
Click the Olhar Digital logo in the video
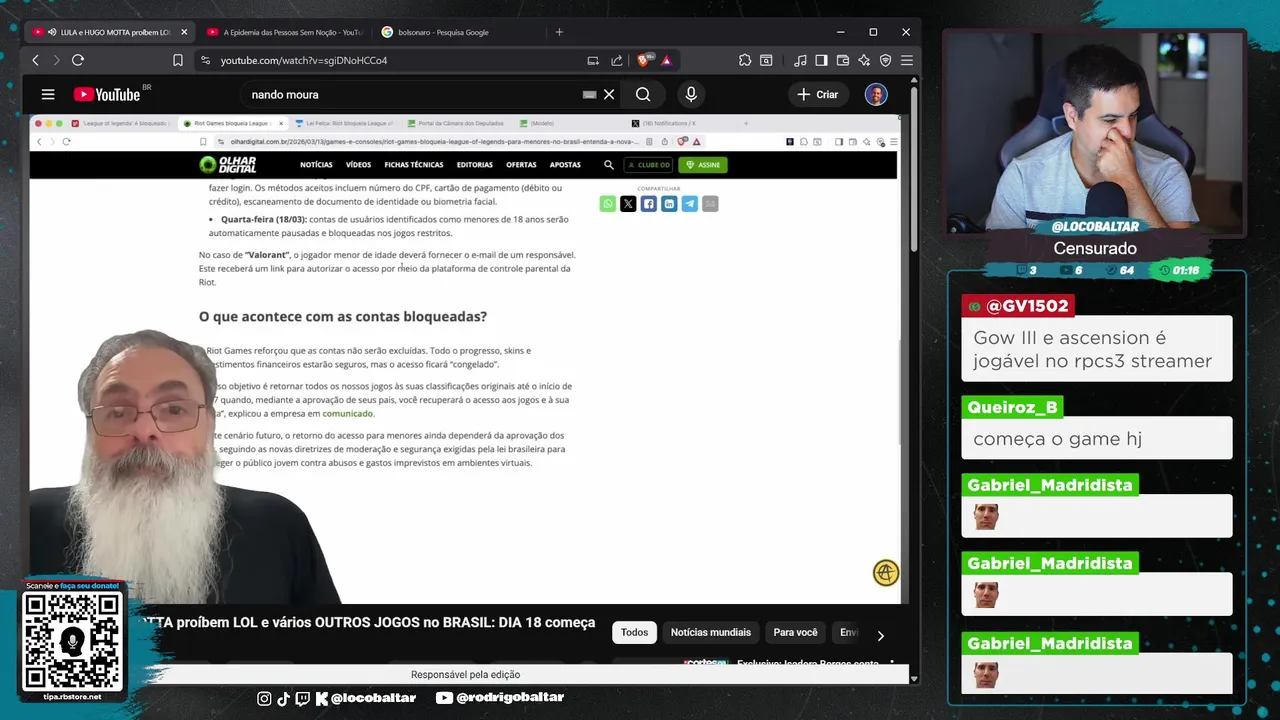[x=228, y=165]
